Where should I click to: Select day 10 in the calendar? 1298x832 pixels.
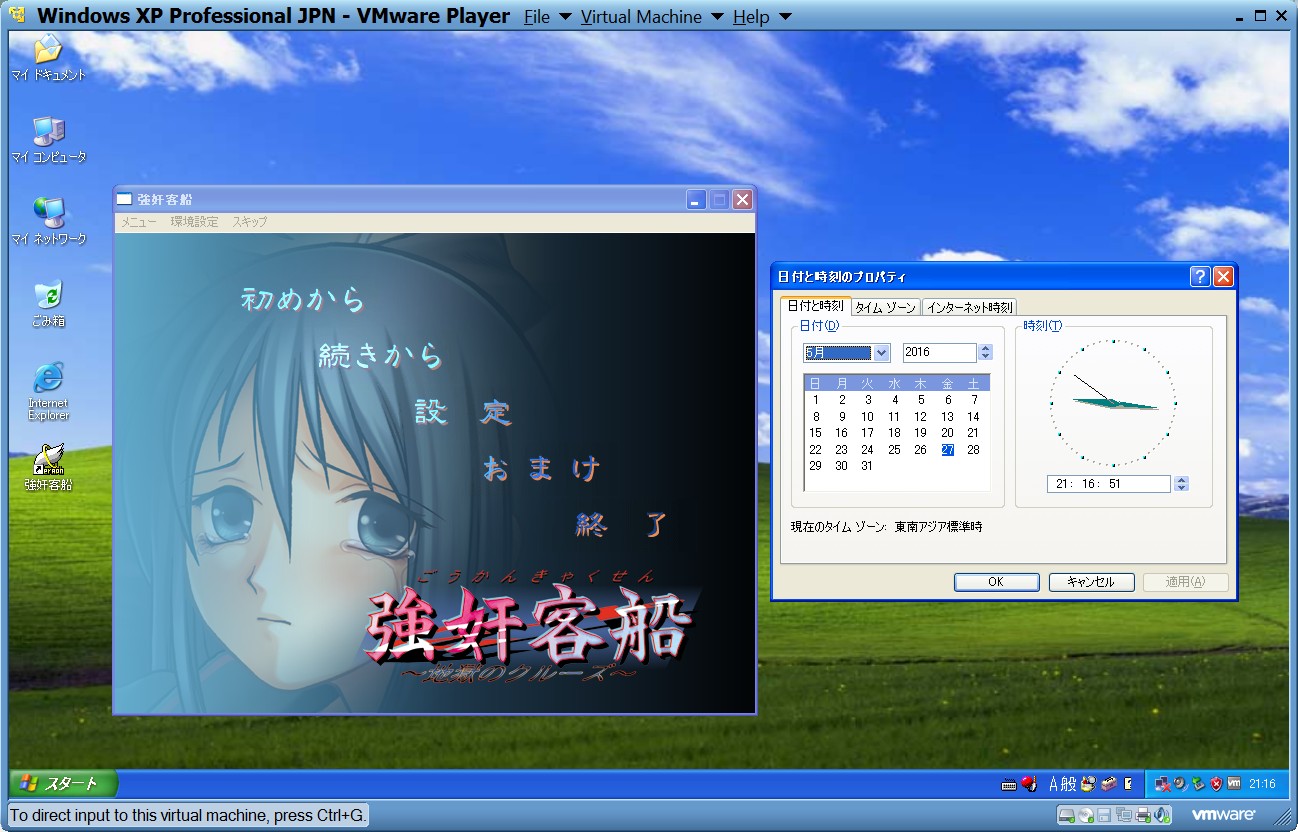point(867,417)
